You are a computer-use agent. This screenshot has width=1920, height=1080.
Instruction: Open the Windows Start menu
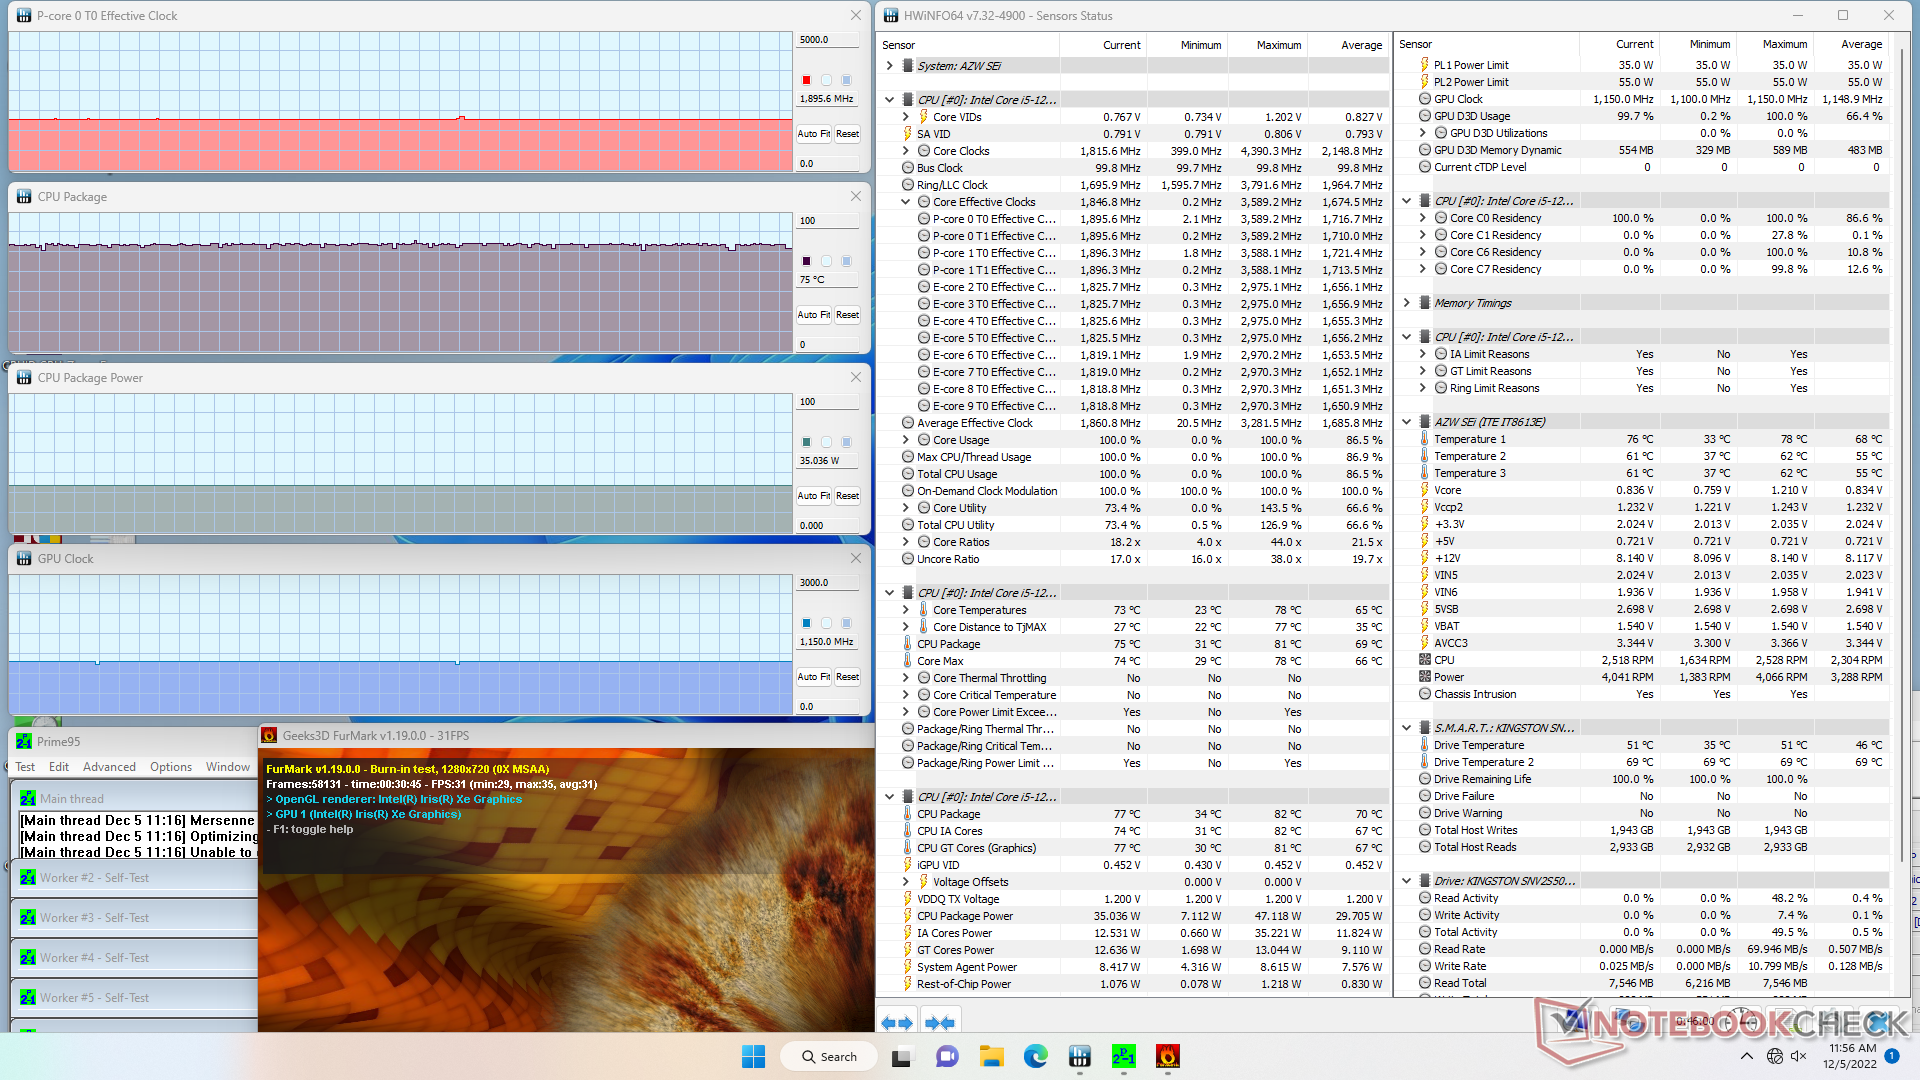click(x=753, y=1057)
